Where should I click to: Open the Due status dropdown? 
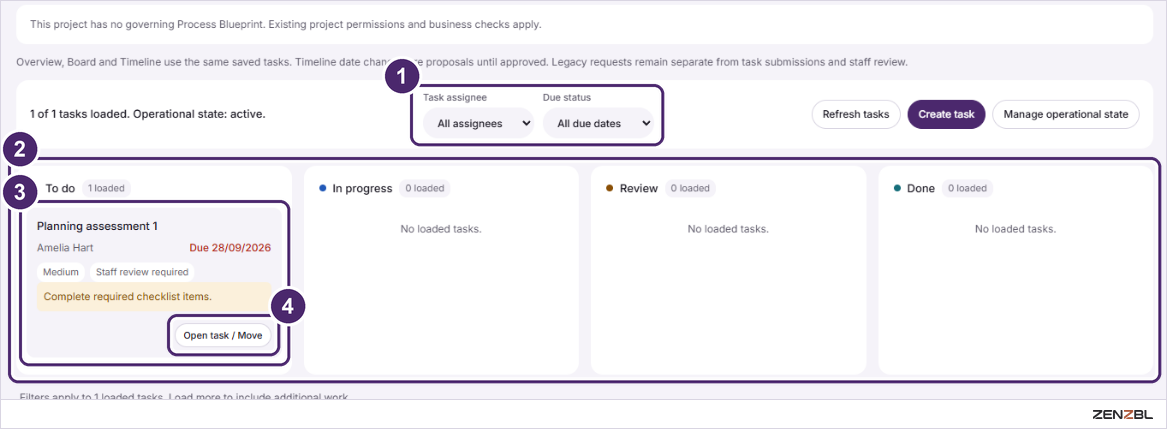pyautogui.click(x=598, y=124)
